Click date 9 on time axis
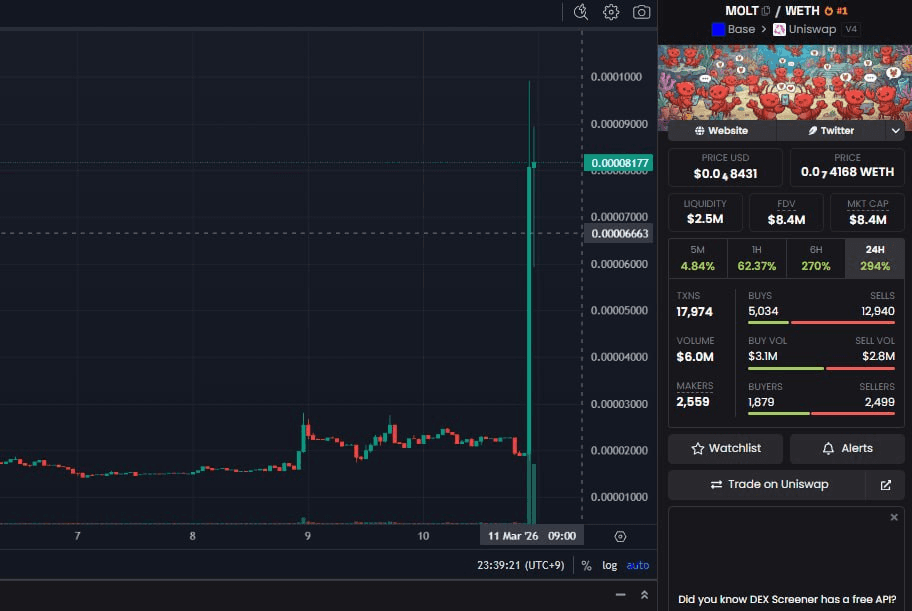The image size is (912, 611). 308,536
